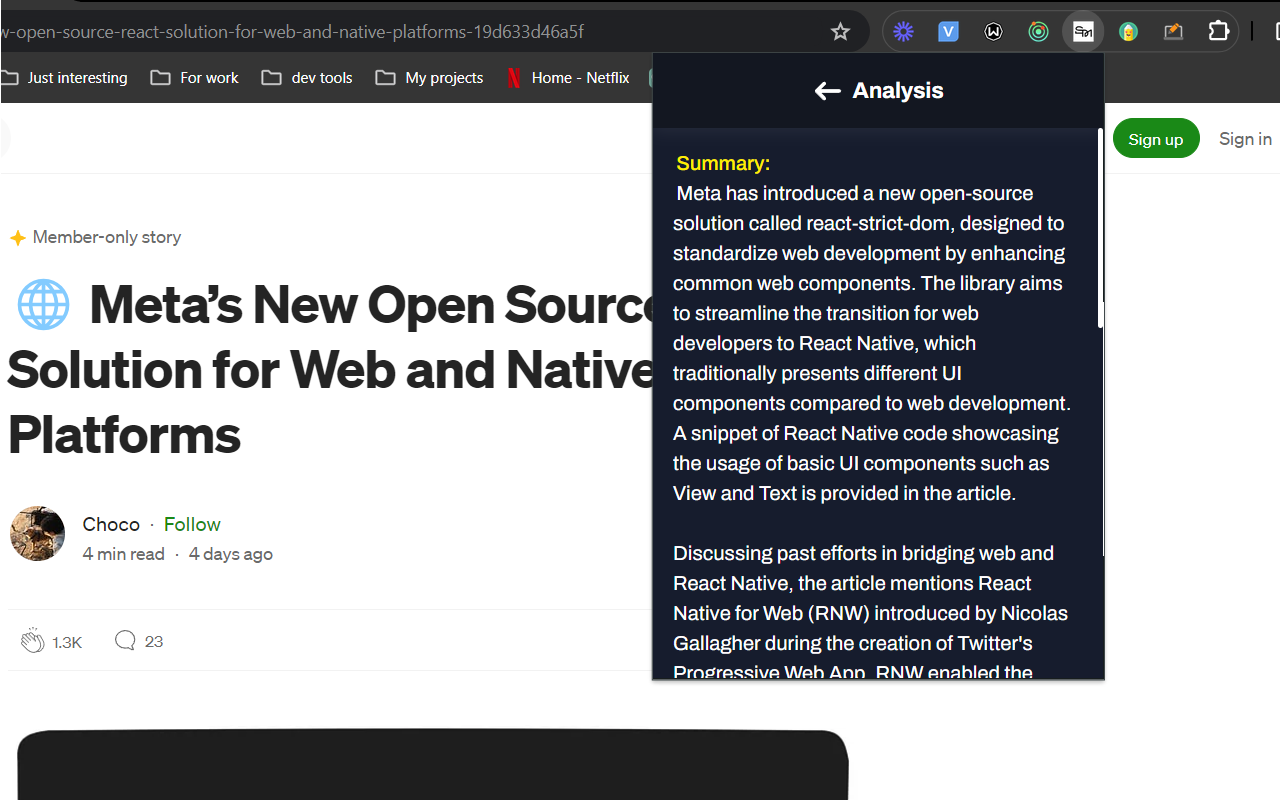Open the laptop with pencil extension
This screenshot has width=1280, height=800.
1173,32
